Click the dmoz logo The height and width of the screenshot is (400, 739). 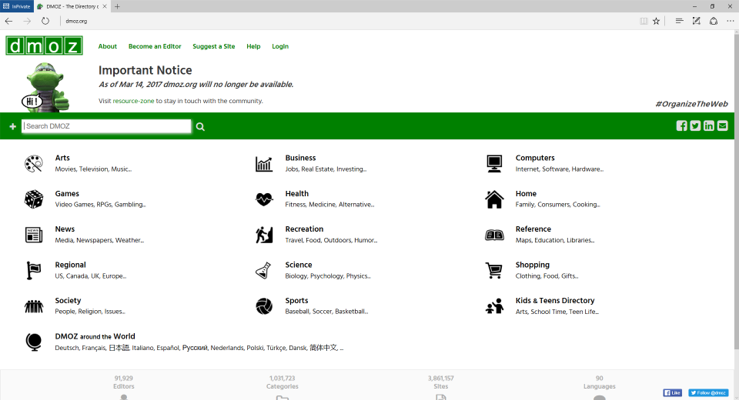44,46
